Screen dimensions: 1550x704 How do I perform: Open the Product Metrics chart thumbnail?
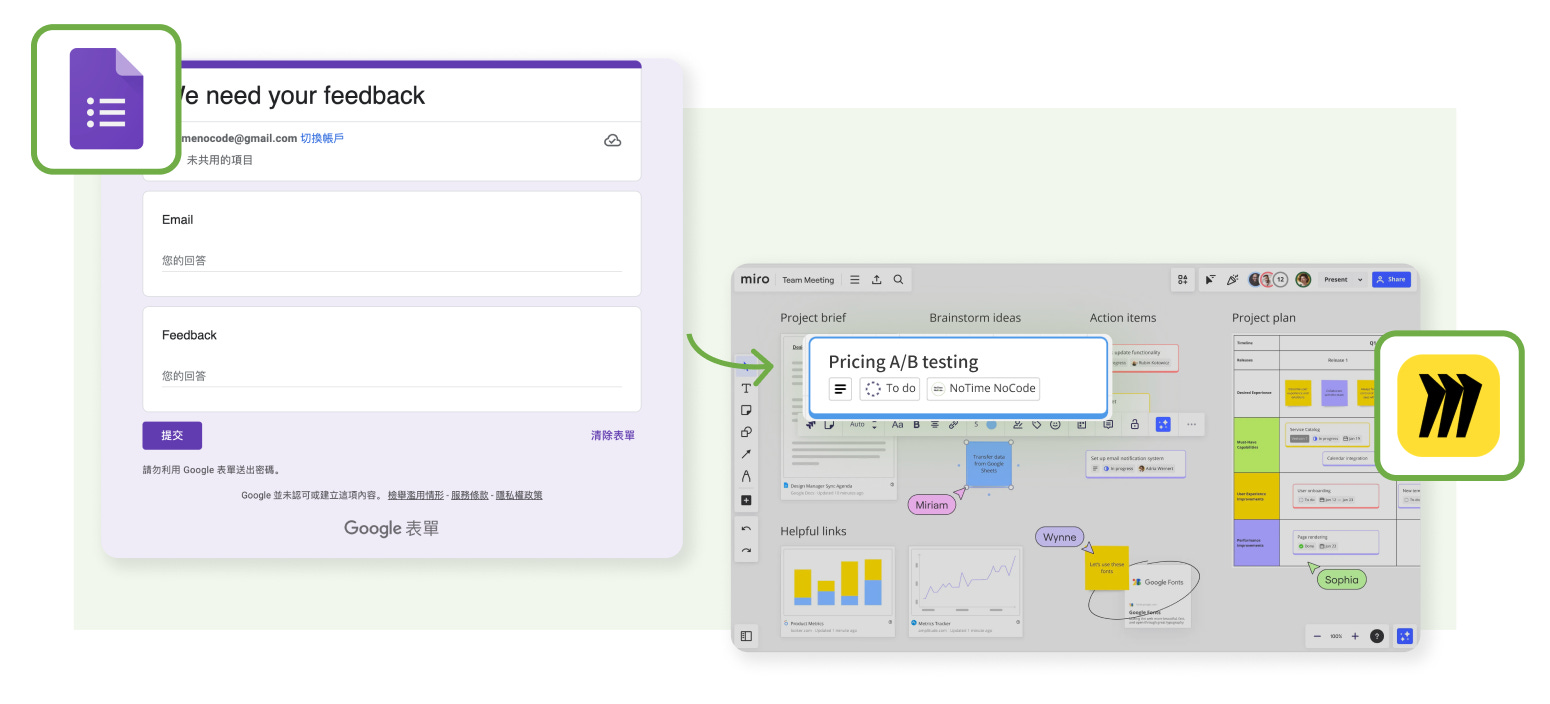(838, 582)
